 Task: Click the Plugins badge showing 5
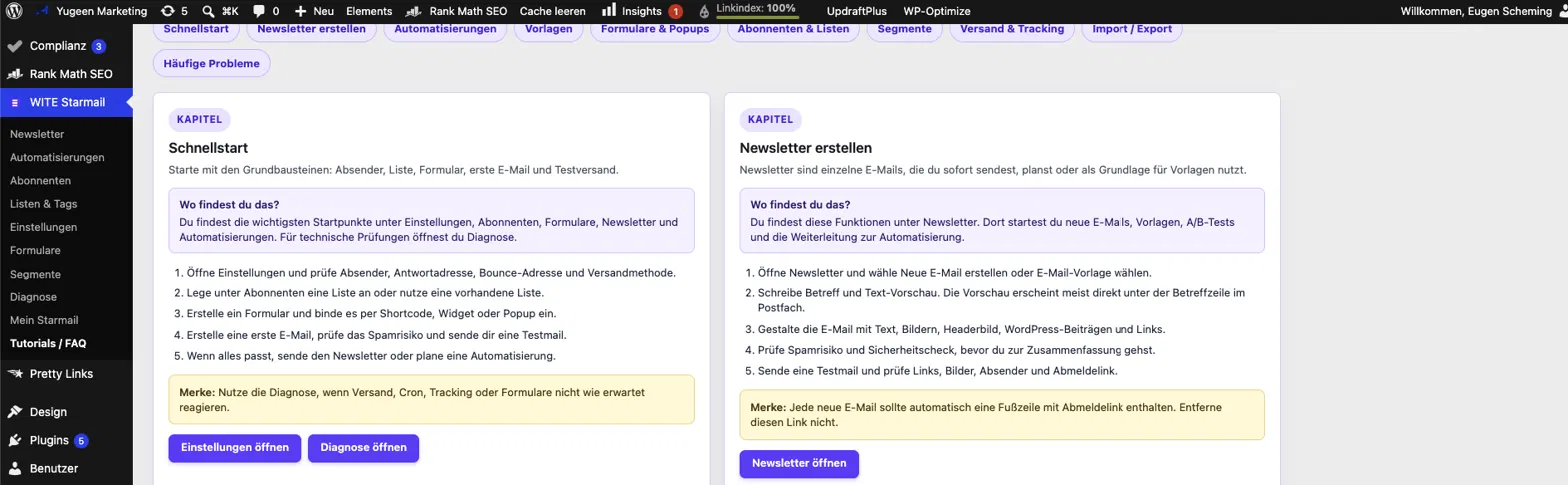point(81,440)
